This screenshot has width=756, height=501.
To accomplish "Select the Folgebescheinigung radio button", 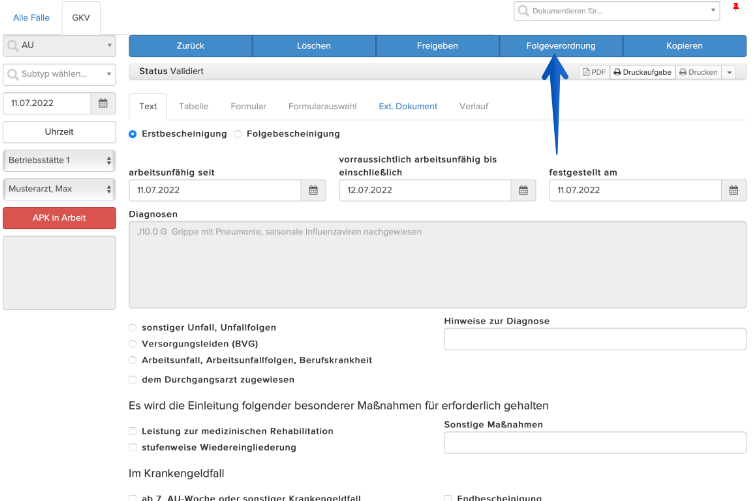I will (x=238, y=134).
